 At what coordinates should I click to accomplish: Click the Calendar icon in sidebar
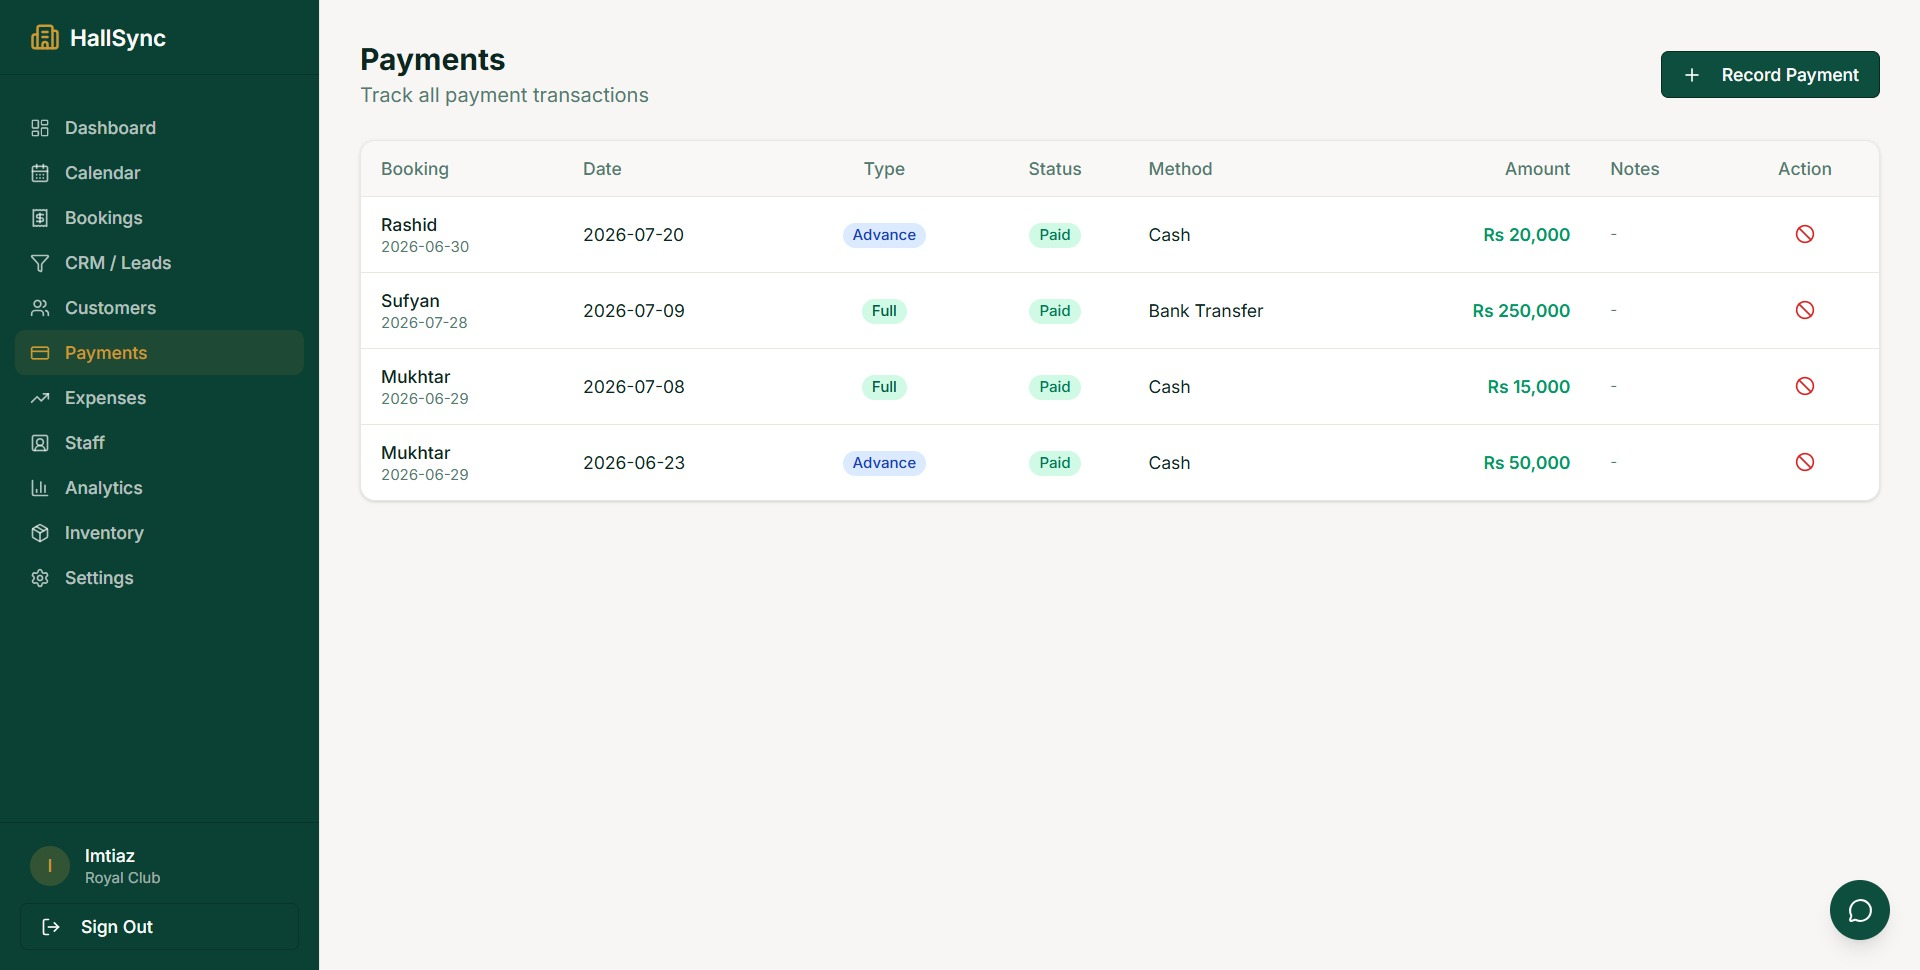[x=40, y=173]
